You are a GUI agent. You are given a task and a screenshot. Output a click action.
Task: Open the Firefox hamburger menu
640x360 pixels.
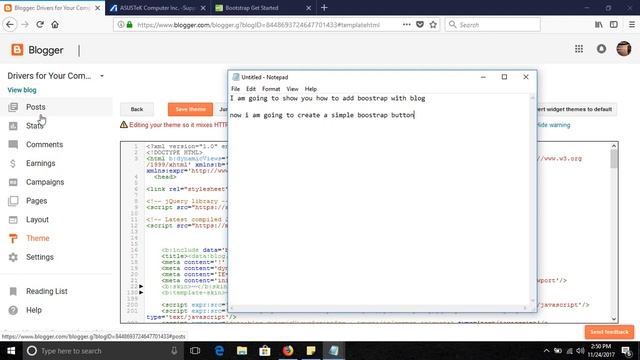click(631, 24)
